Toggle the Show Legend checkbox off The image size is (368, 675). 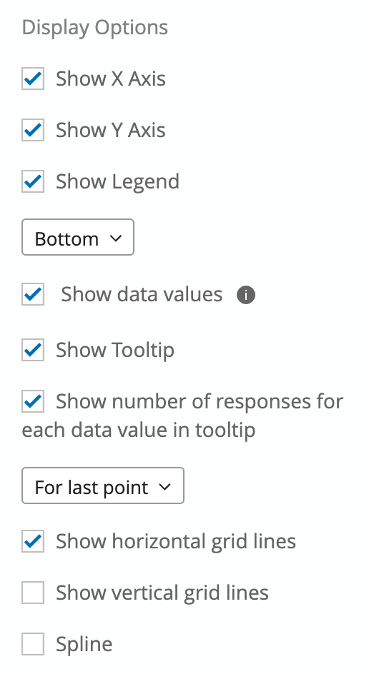coord(33,181)
